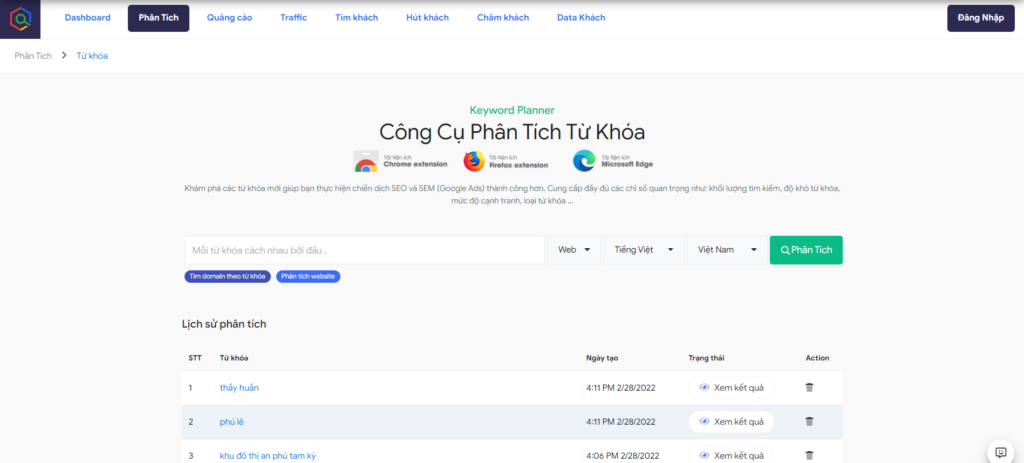Open the Tìm khách menu
This screenshot has width=1024, height=463.
[357, 18]
